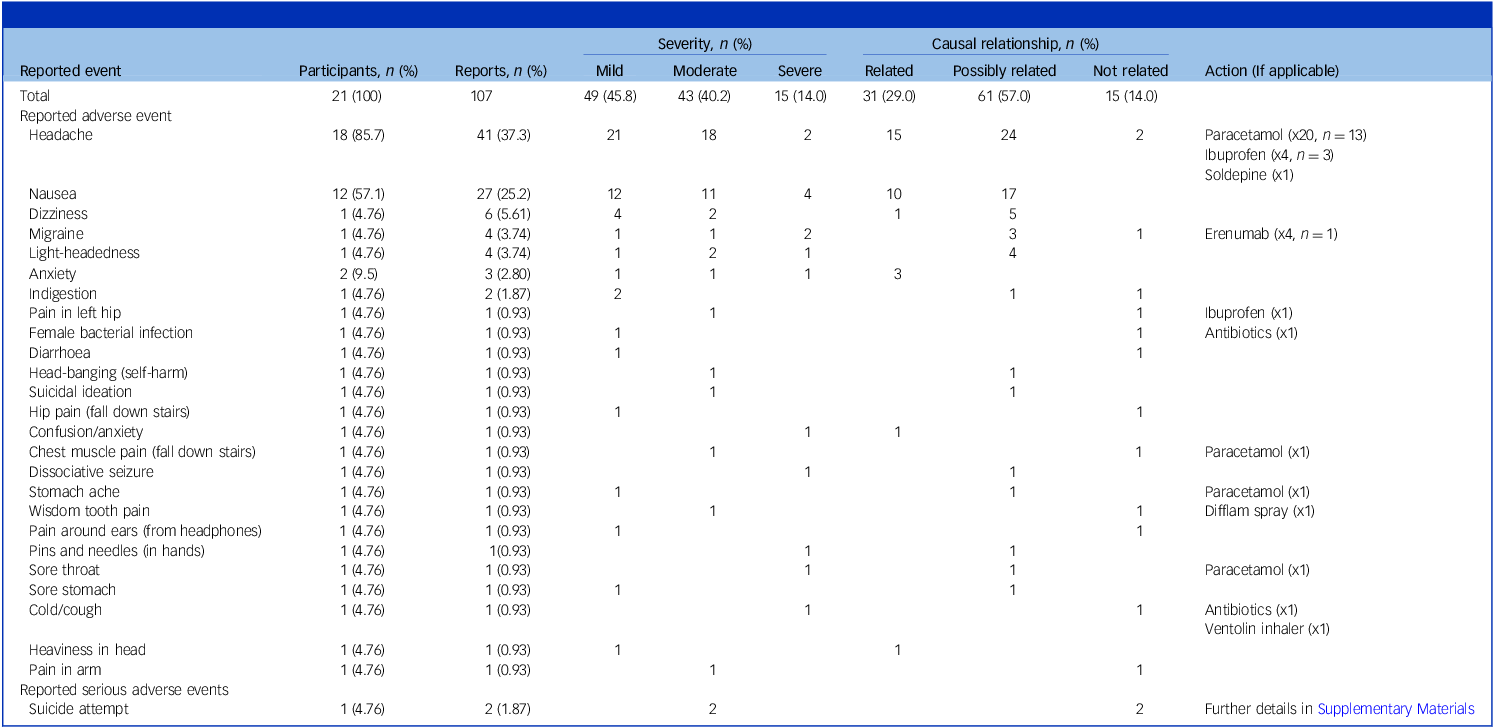
Task: Click the 'Moderate' column header
Action: (x=704, y=71)
